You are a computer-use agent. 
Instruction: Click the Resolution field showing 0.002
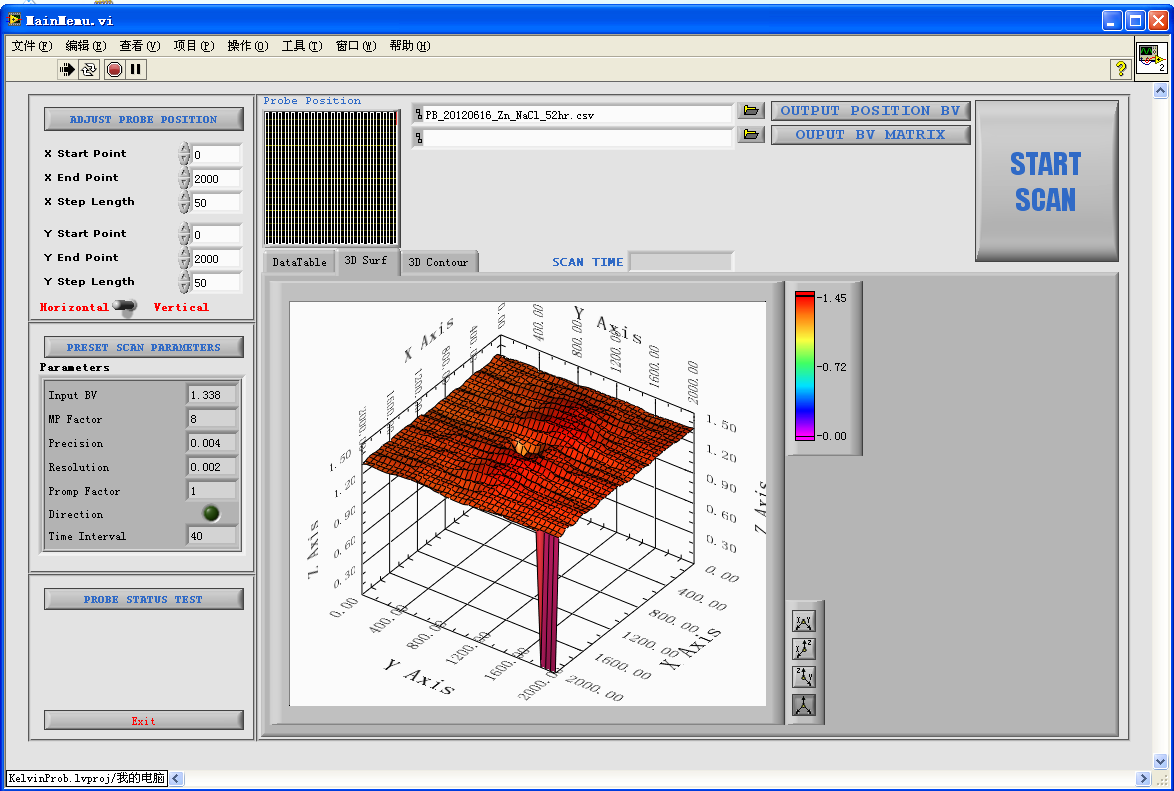pos(212,467)
